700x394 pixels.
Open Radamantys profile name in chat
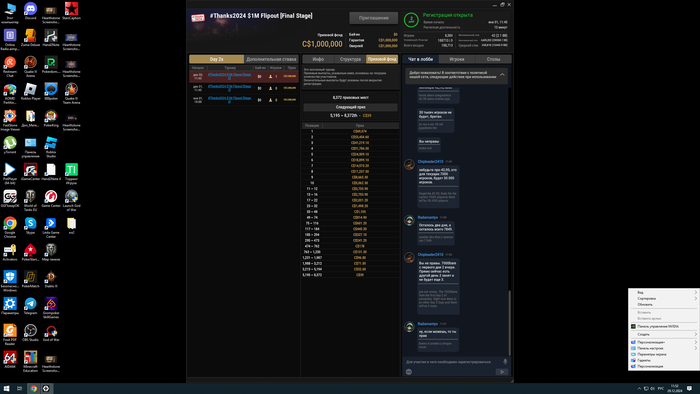click(428, 217)
